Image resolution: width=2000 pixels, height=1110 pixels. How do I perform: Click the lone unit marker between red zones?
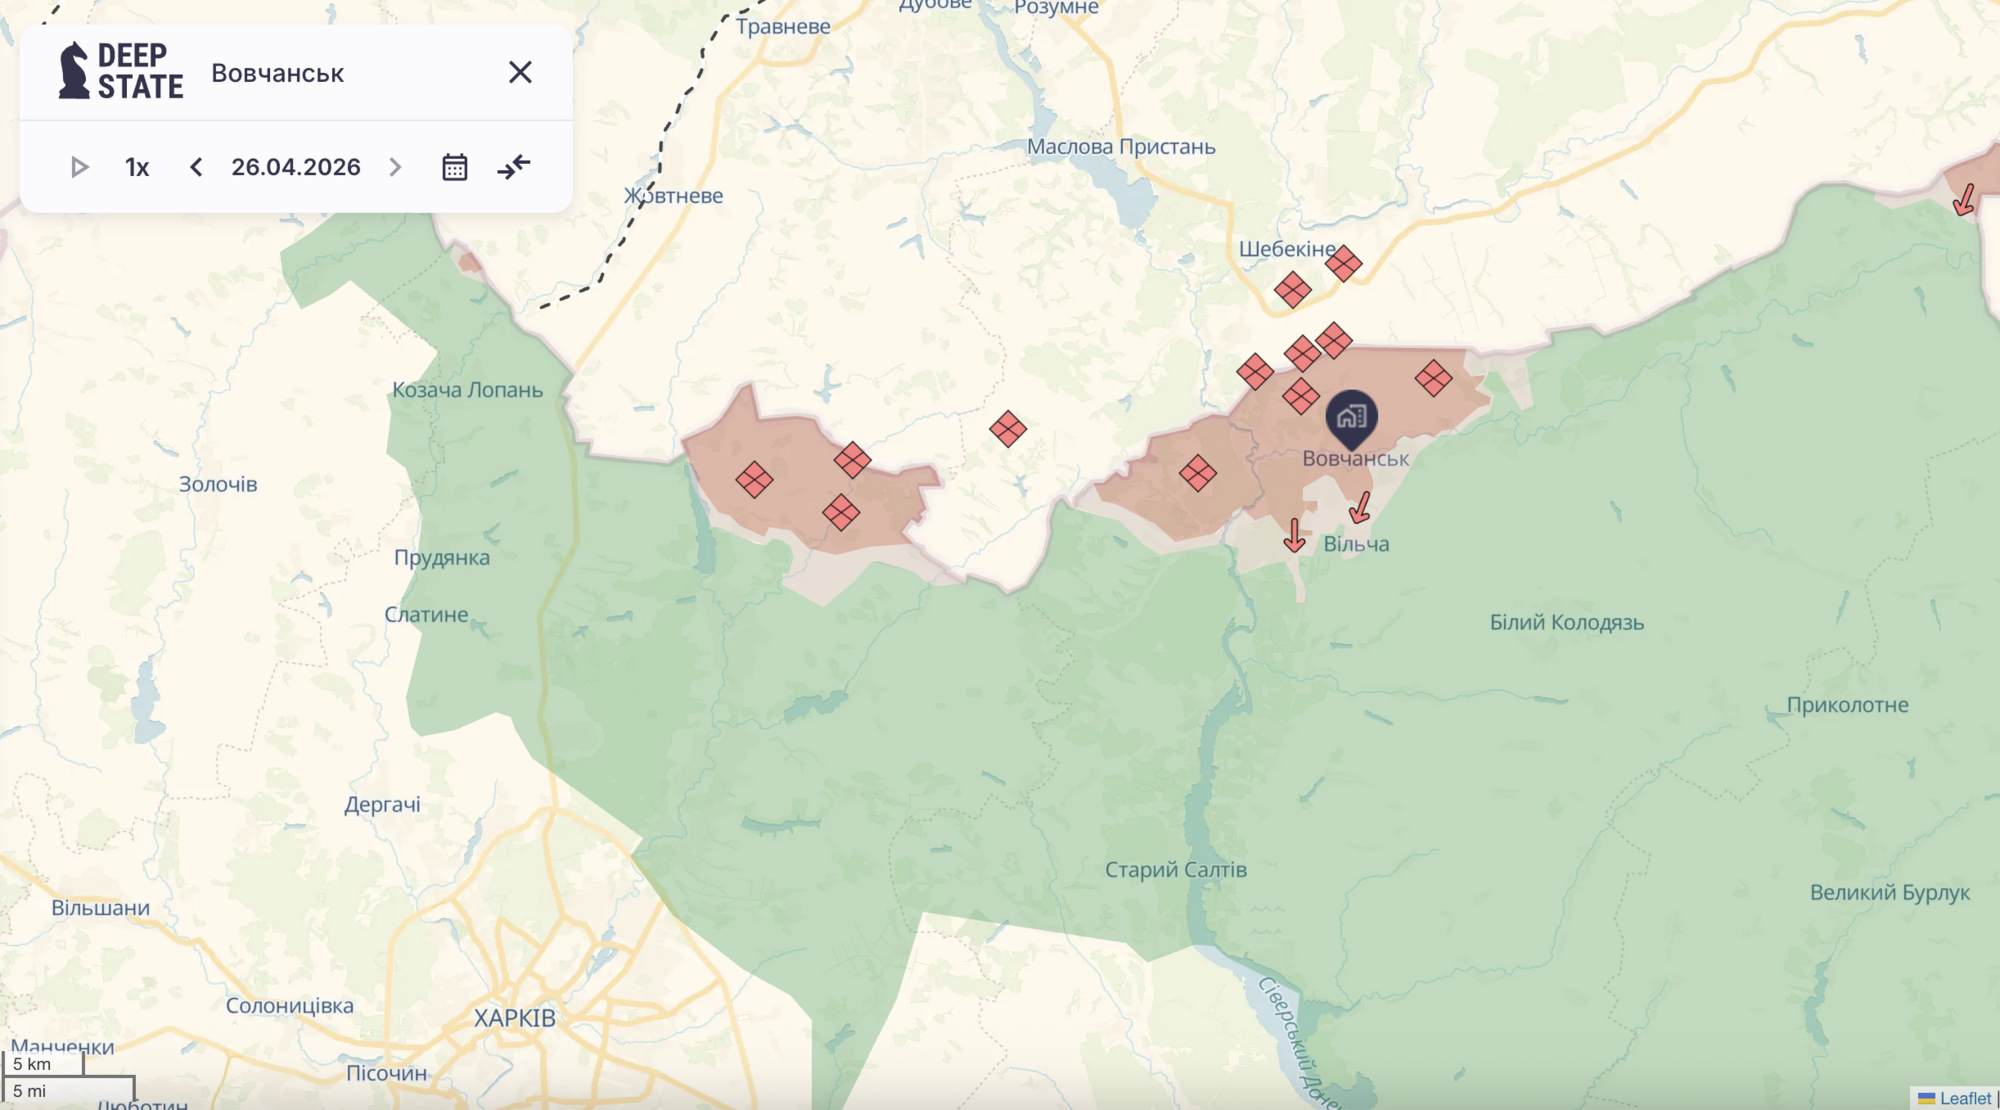coord(1008,429)
